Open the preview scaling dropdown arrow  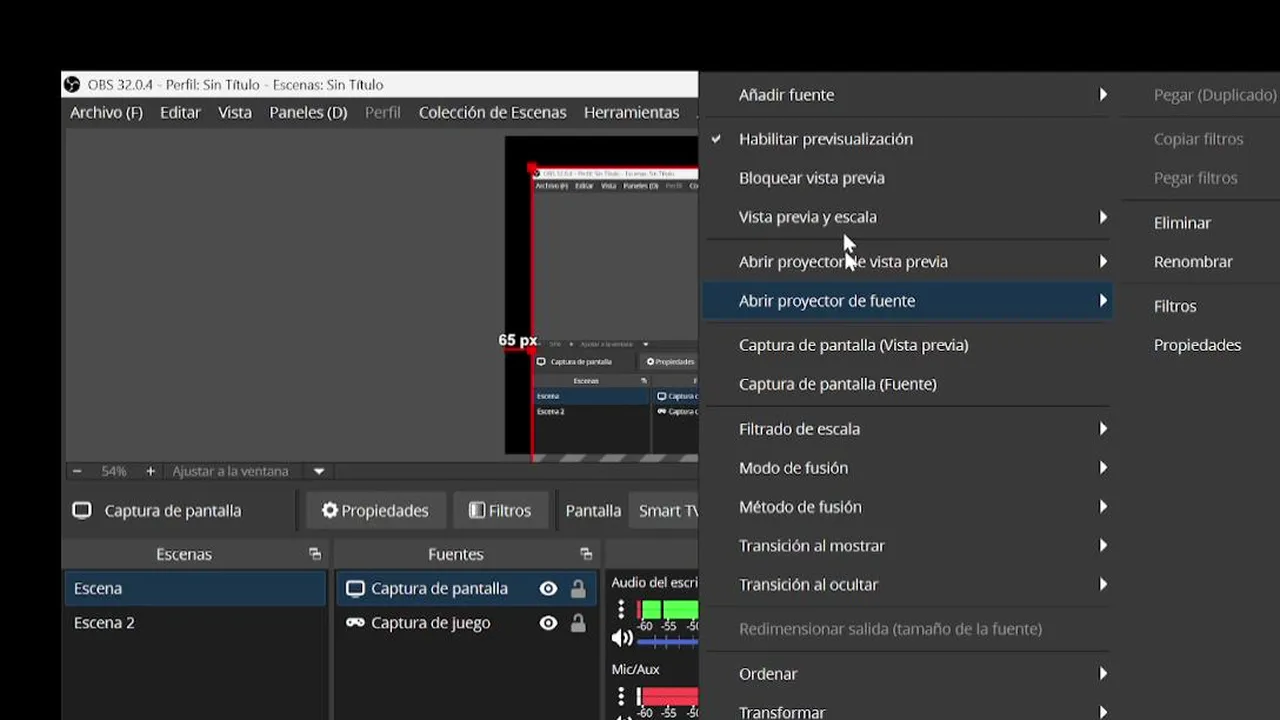pyautogui.click(x=319, y=471)
